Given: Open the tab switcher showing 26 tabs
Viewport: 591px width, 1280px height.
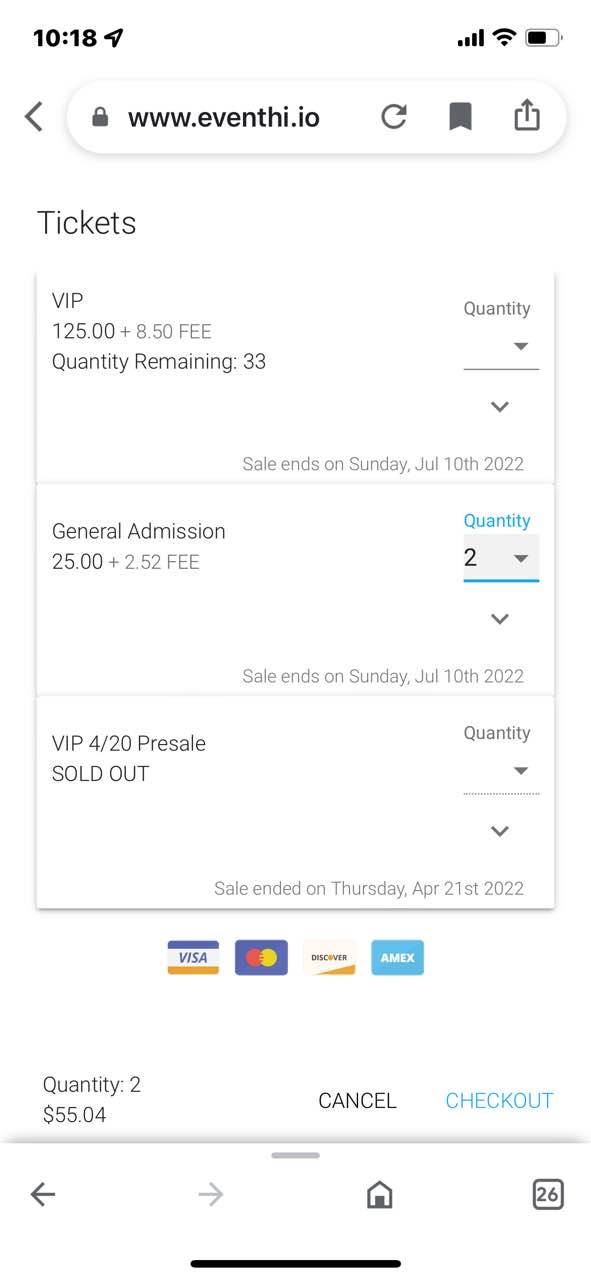Looking at the screenshot, I should click(x=548, y=1194).
